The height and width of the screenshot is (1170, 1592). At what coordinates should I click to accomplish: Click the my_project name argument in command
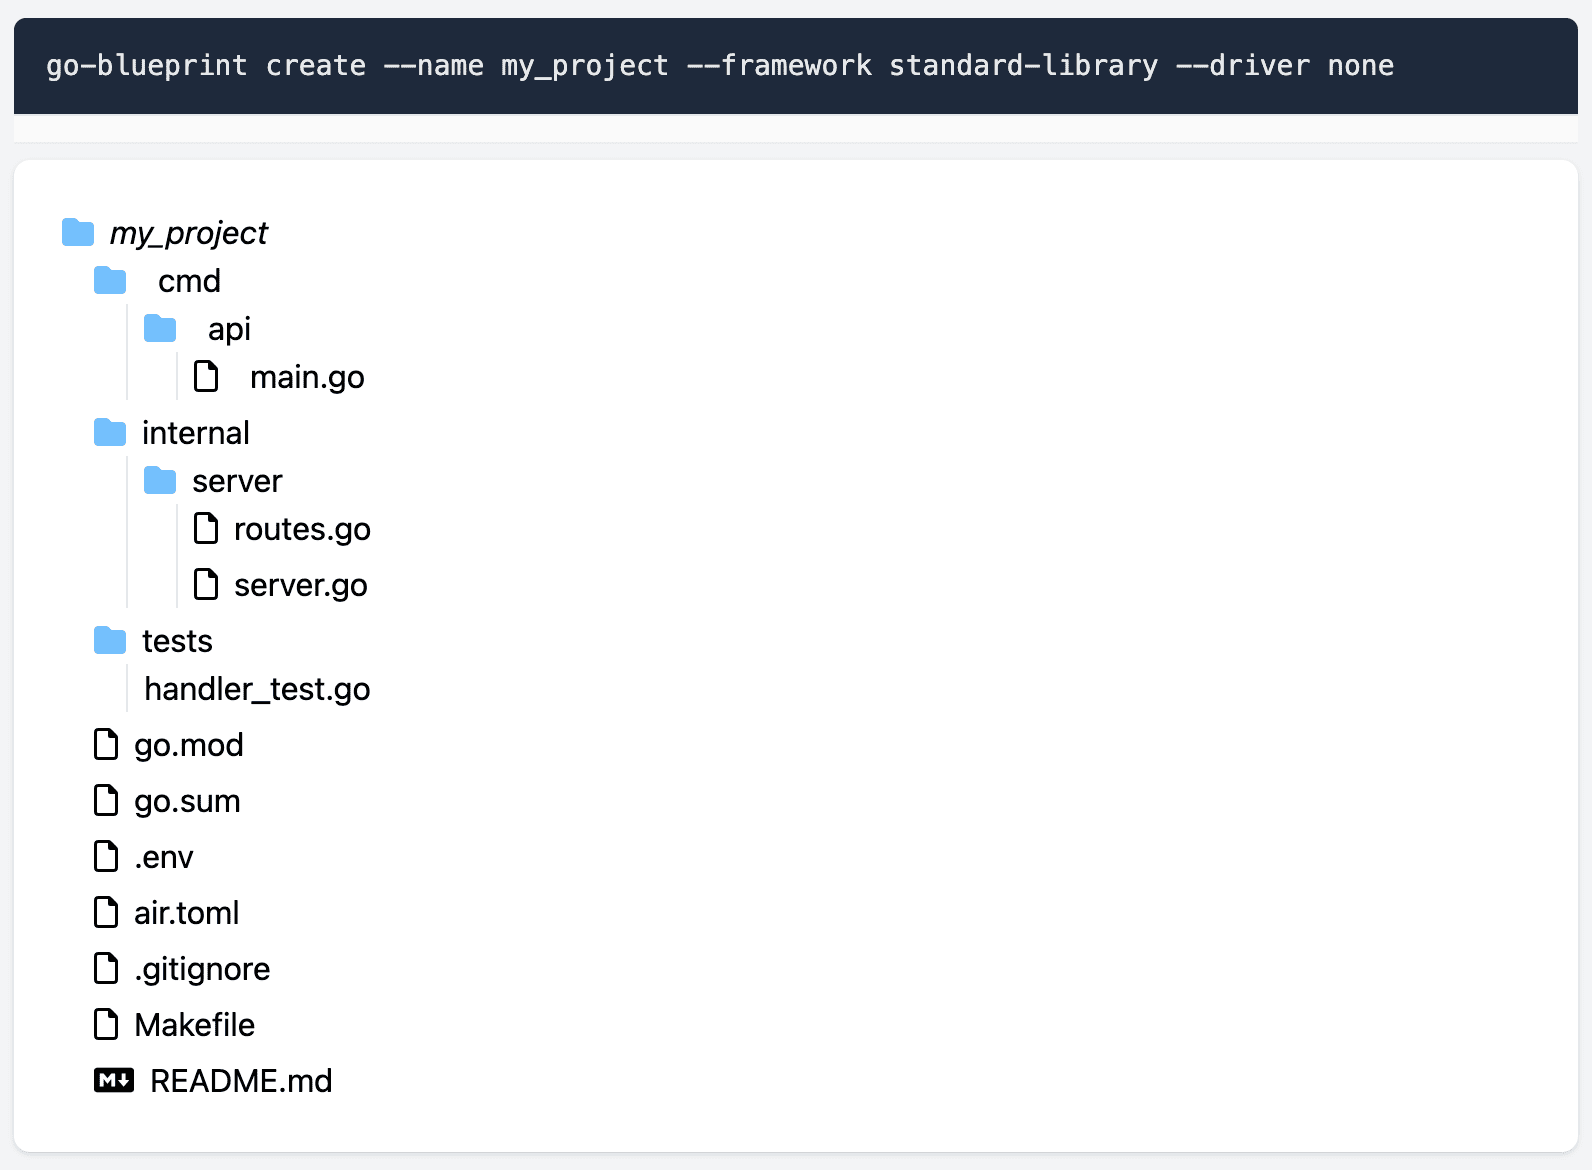[x=584, y=66]
